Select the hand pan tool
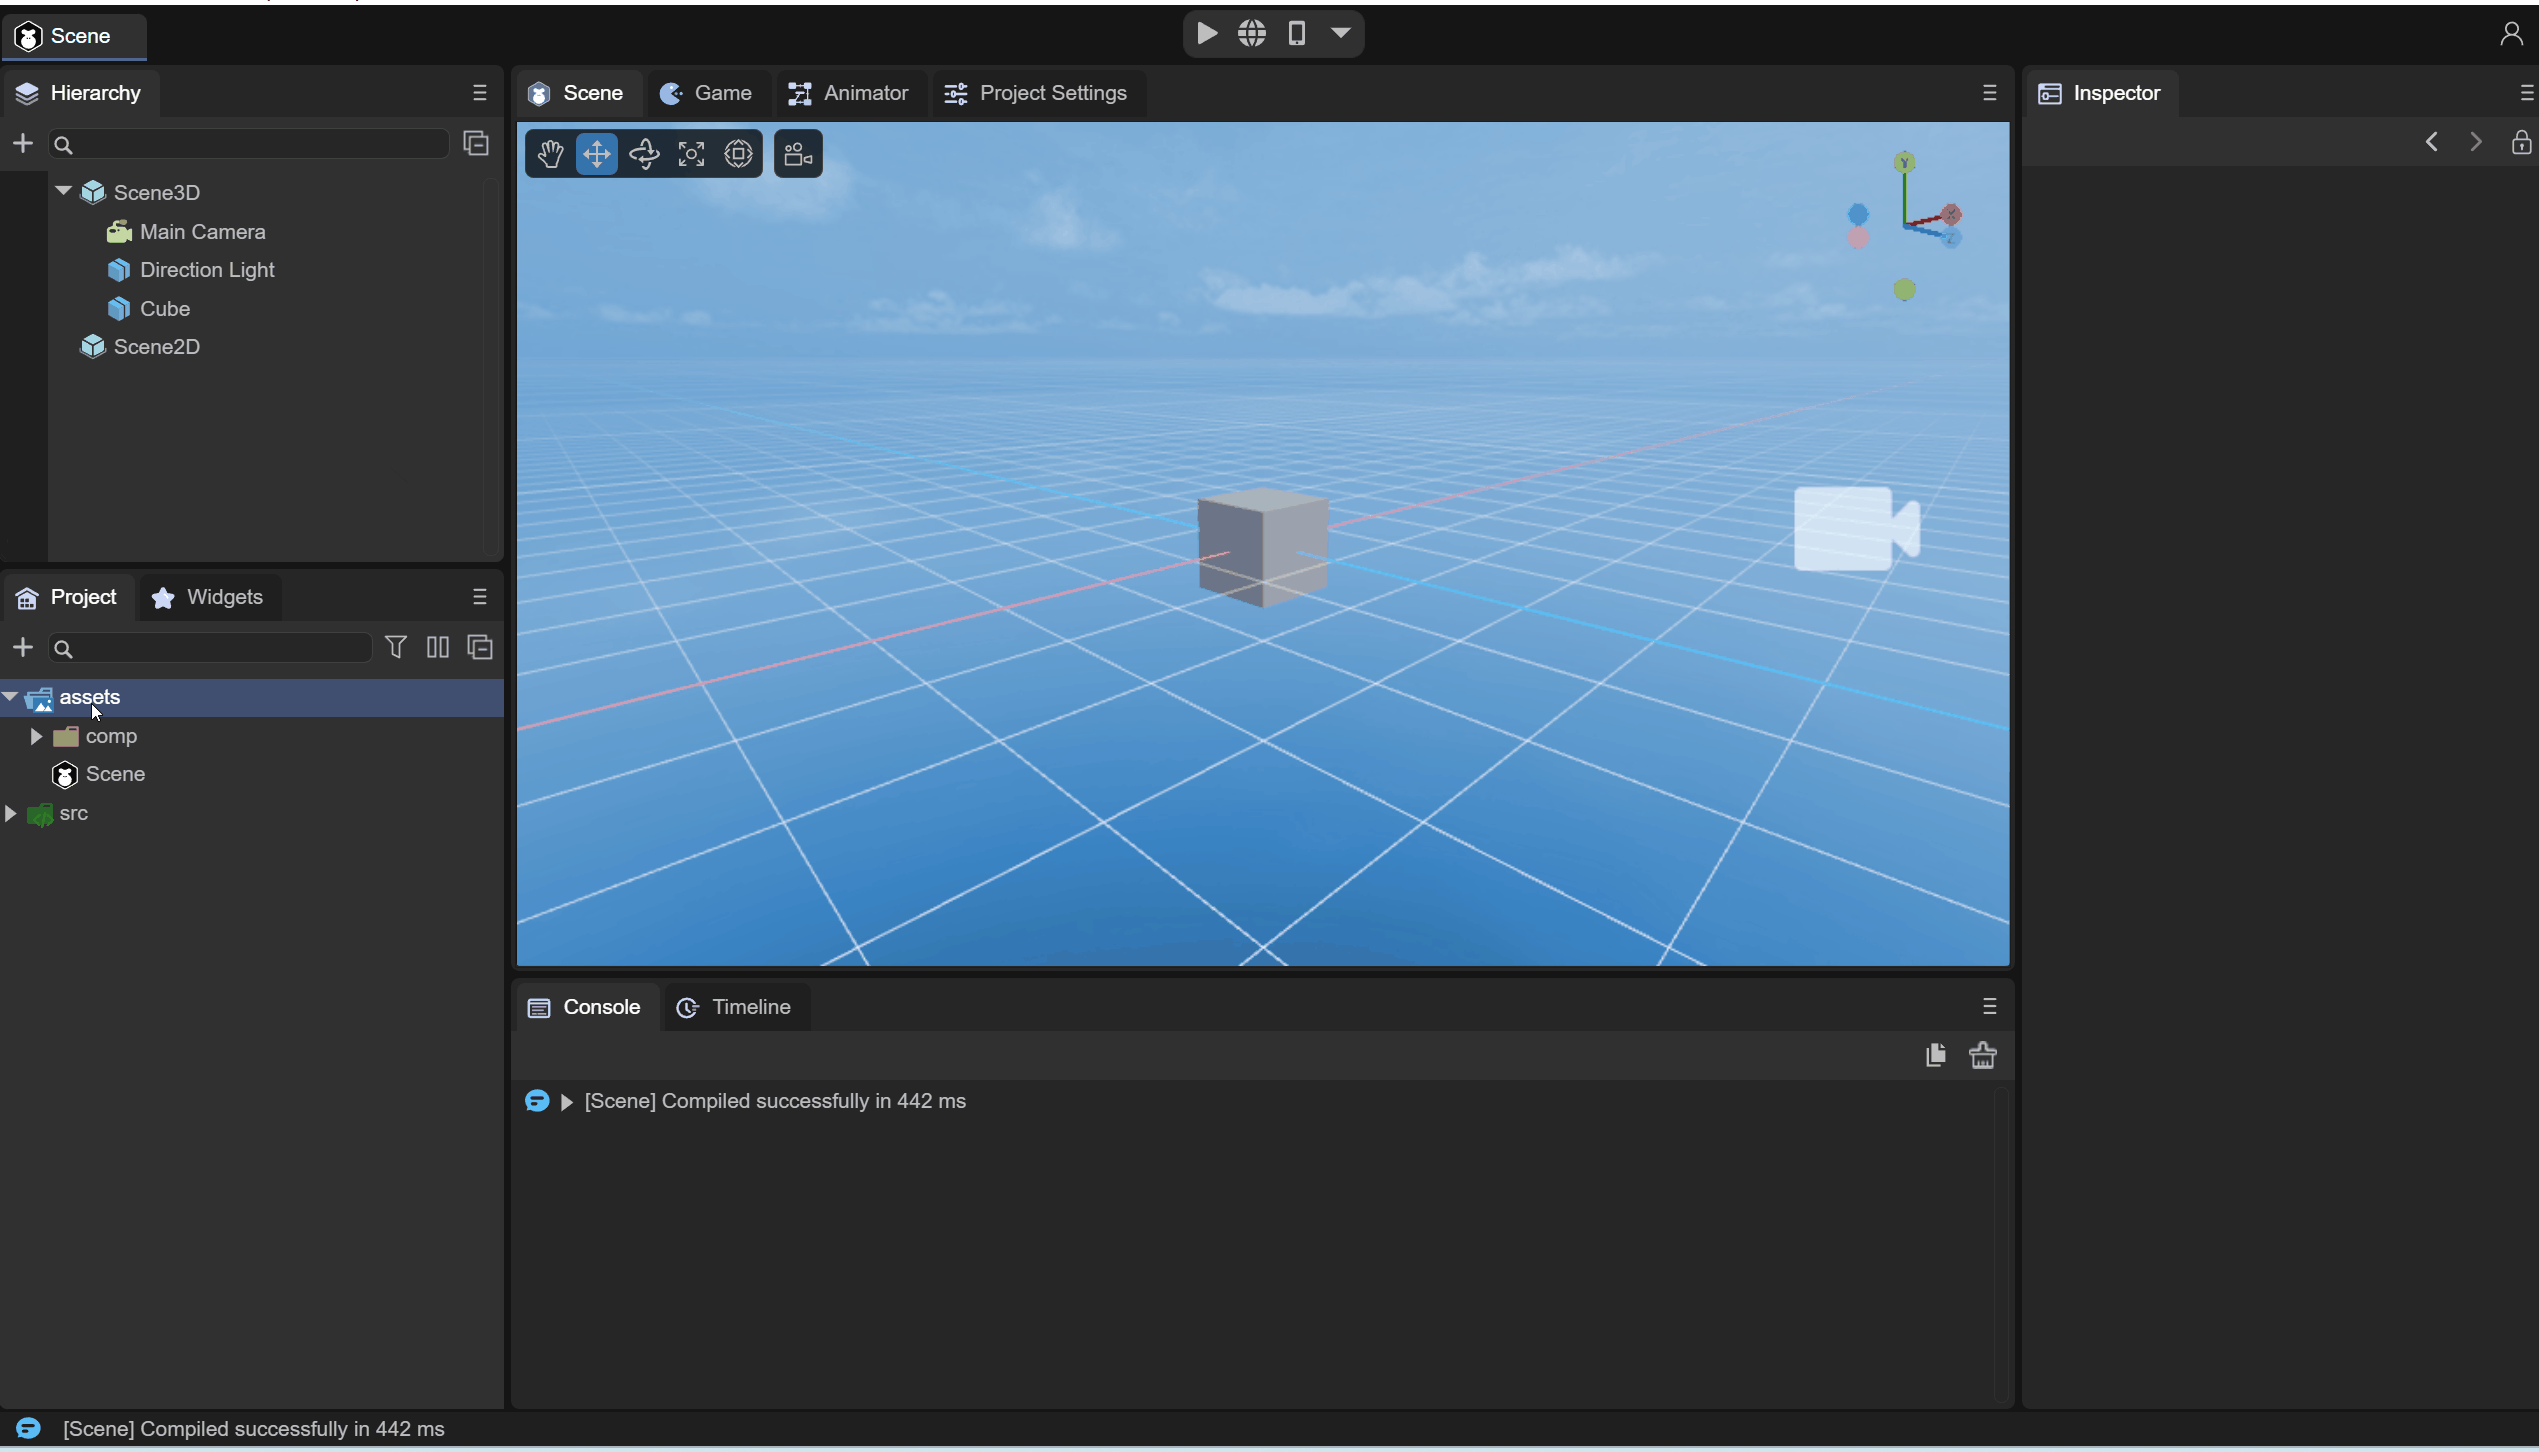 click(550, 154)
